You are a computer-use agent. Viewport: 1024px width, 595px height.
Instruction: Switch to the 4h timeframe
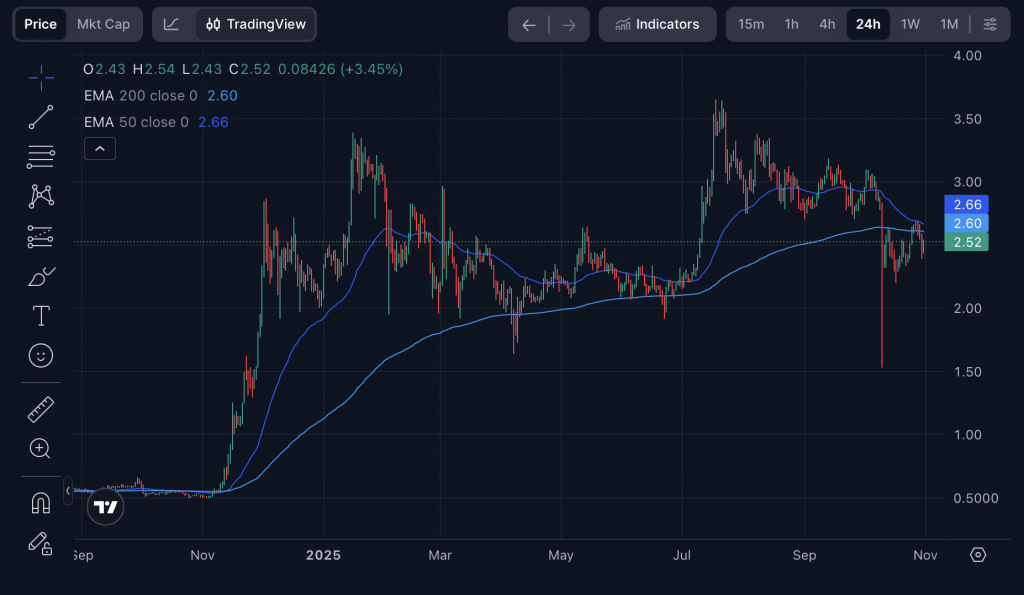(x=827, y=24)
